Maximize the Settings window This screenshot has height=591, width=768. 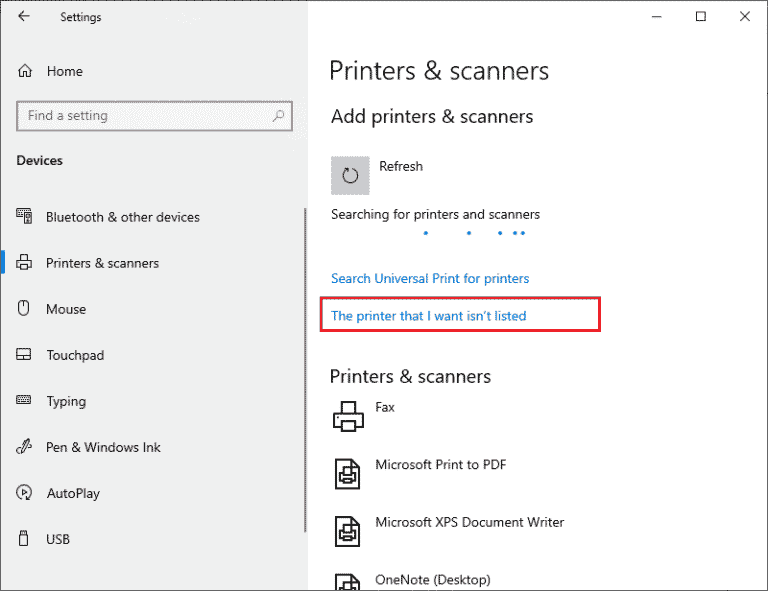point(701,17)
